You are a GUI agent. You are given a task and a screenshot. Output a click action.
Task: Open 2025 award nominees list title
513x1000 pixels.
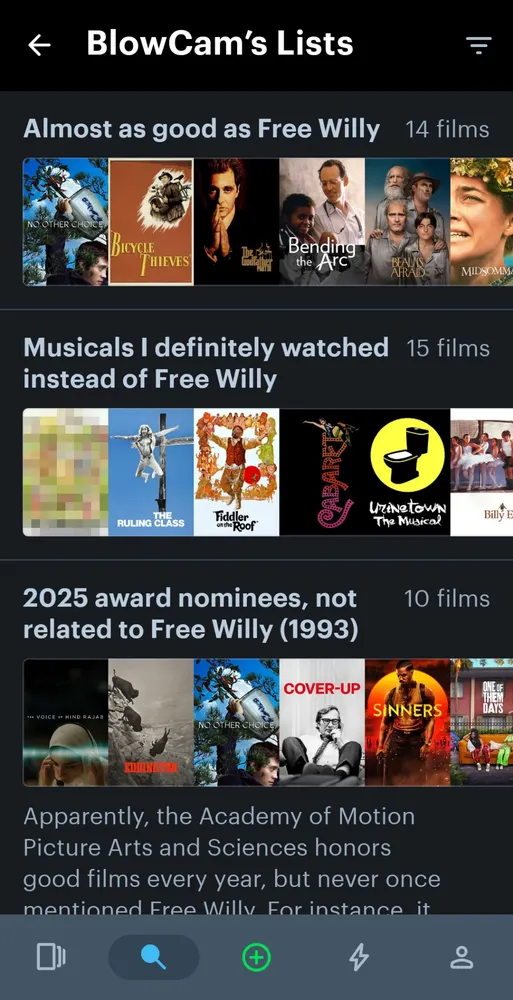(x=190, y=614)
